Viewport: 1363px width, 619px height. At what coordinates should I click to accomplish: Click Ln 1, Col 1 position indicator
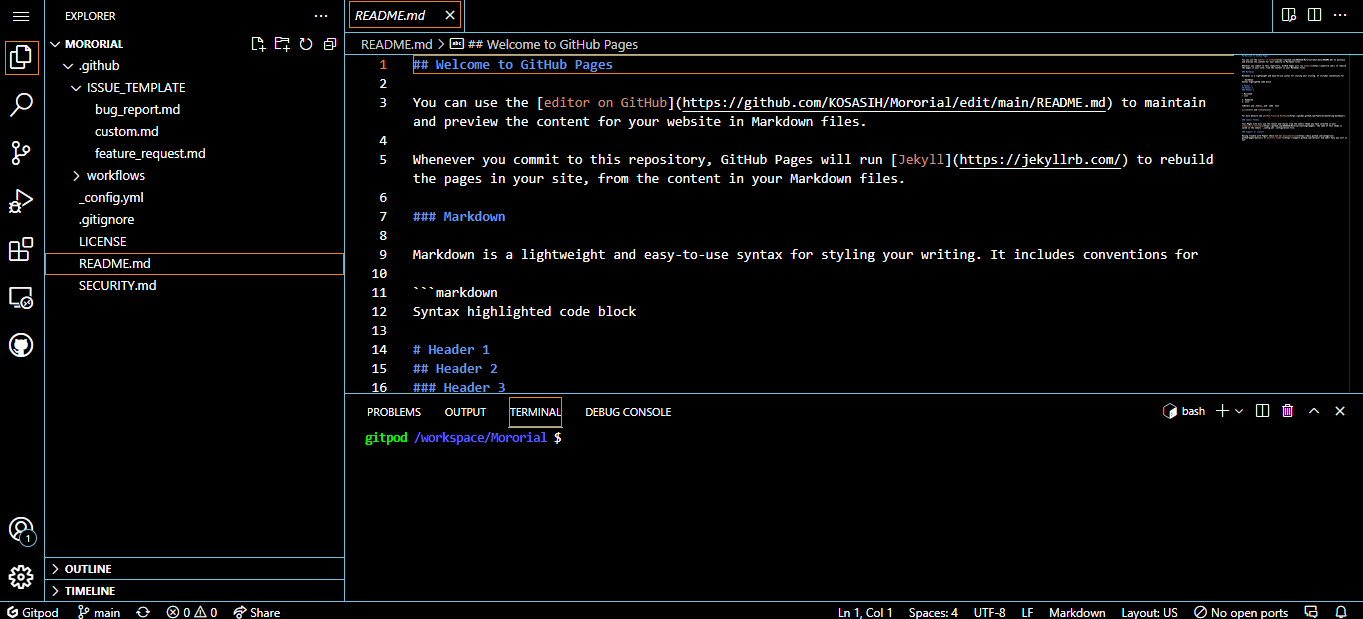865,612
